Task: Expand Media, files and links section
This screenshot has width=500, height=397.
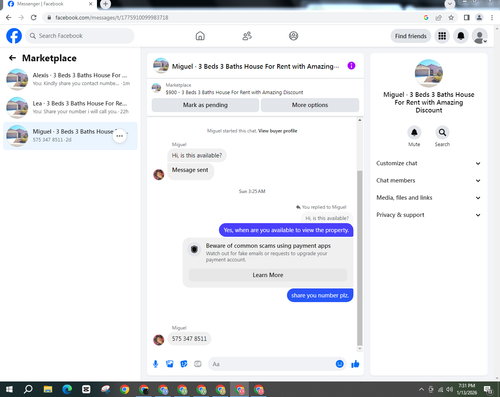Action: [429, 198]
